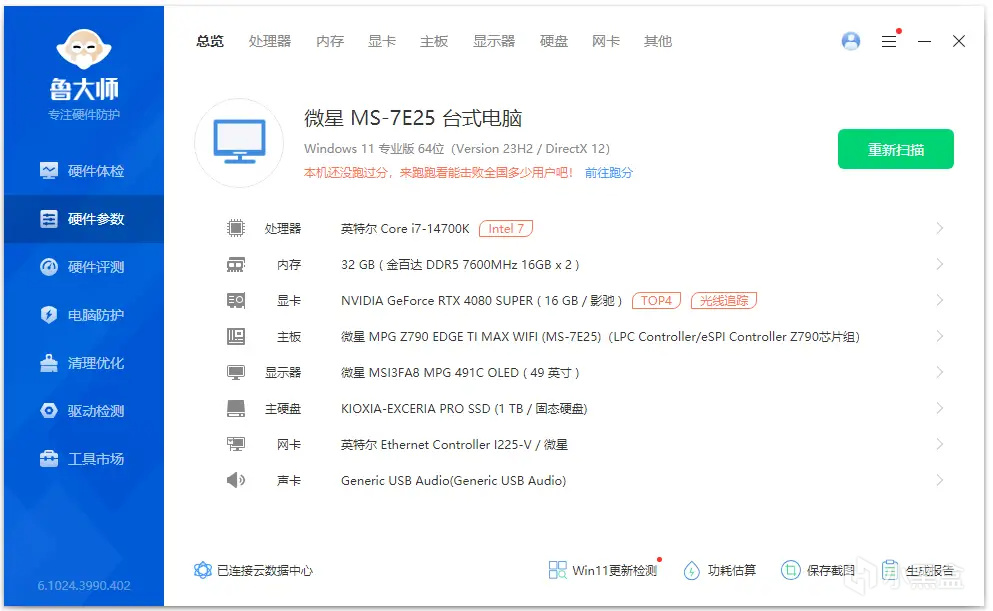Click the 微星 MS-7E25 台式电脑 title

[x=413, y=118]
